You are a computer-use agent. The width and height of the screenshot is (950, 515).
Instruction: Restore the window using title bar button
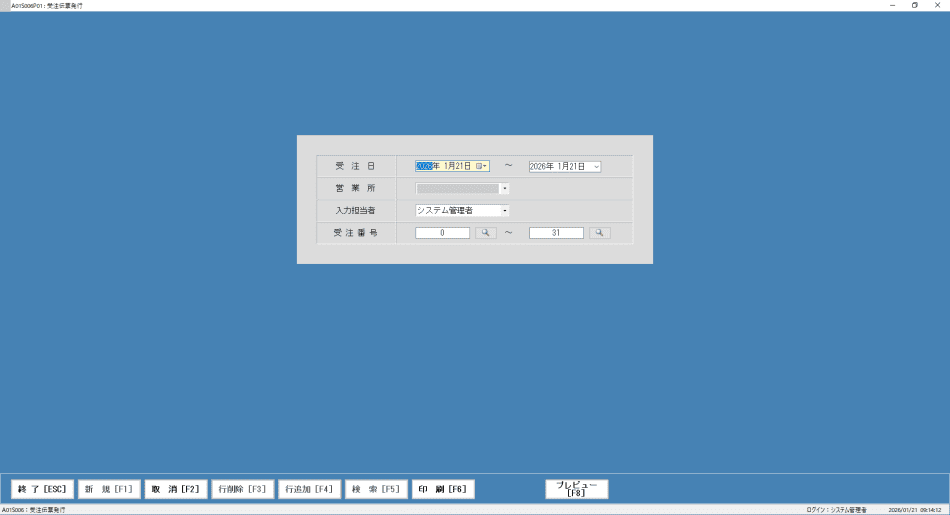tap(914, 5)
